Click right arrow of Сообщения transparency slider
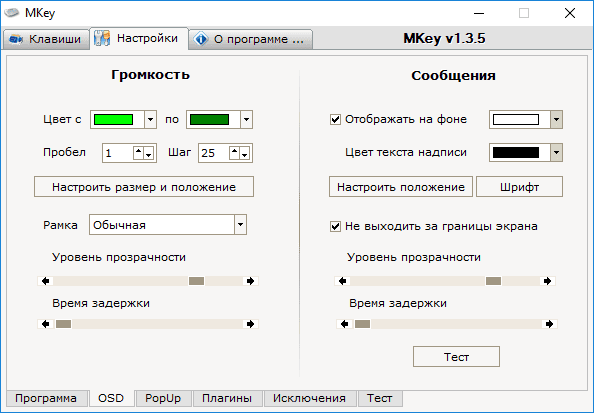The height and width of the screenshot is (413, 594). (x=547, y=281)
